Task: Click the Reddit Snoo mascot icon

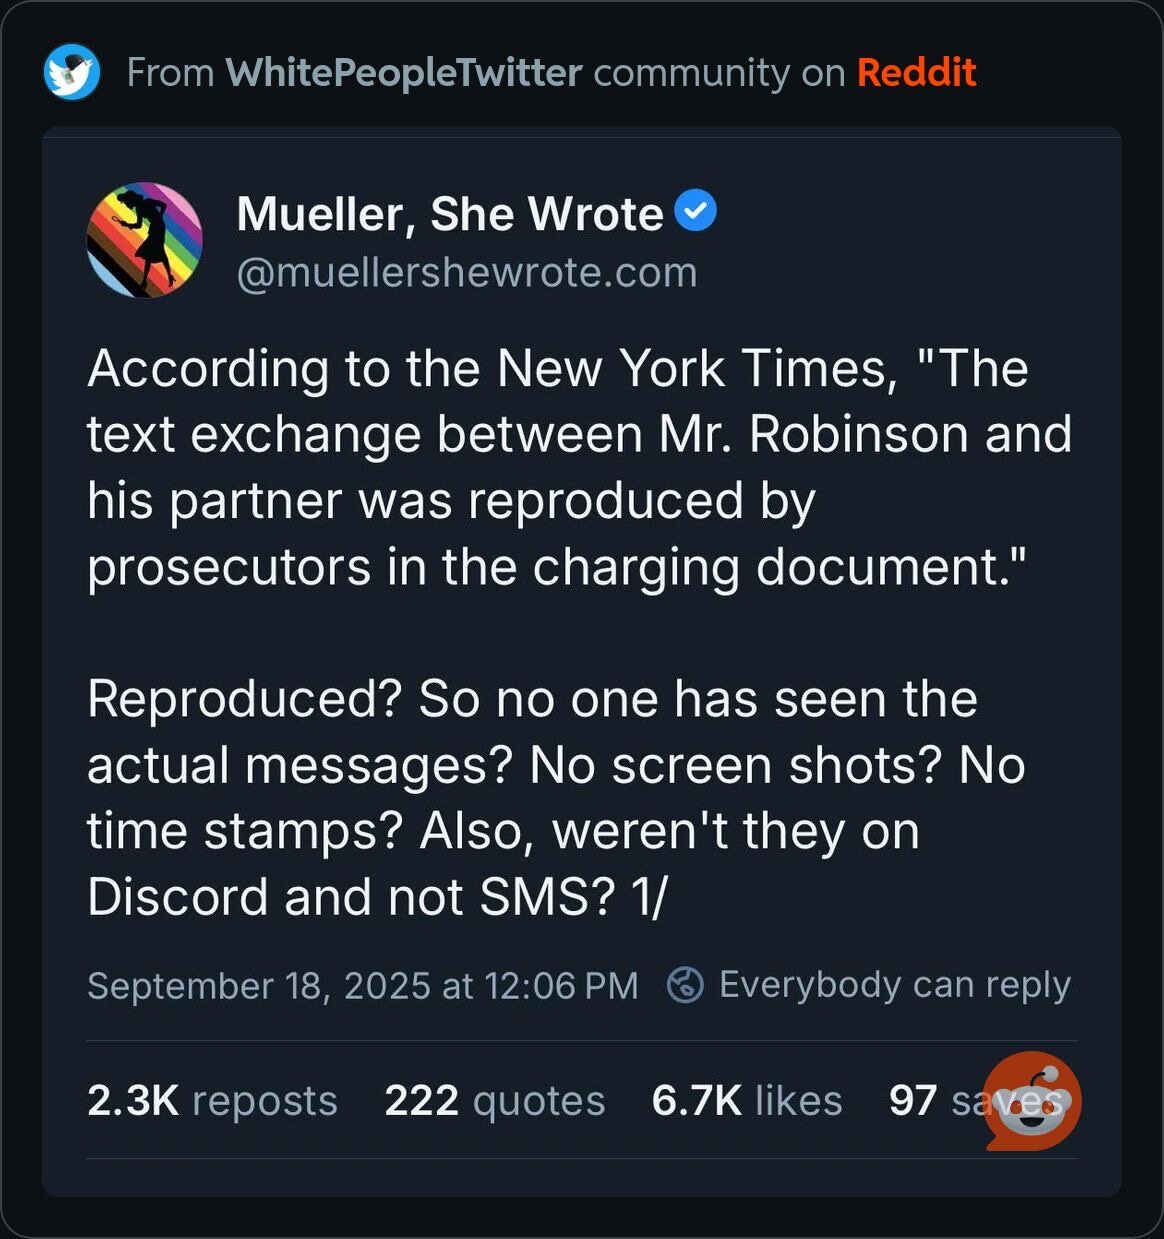Action: [x=1032, y=1100]
